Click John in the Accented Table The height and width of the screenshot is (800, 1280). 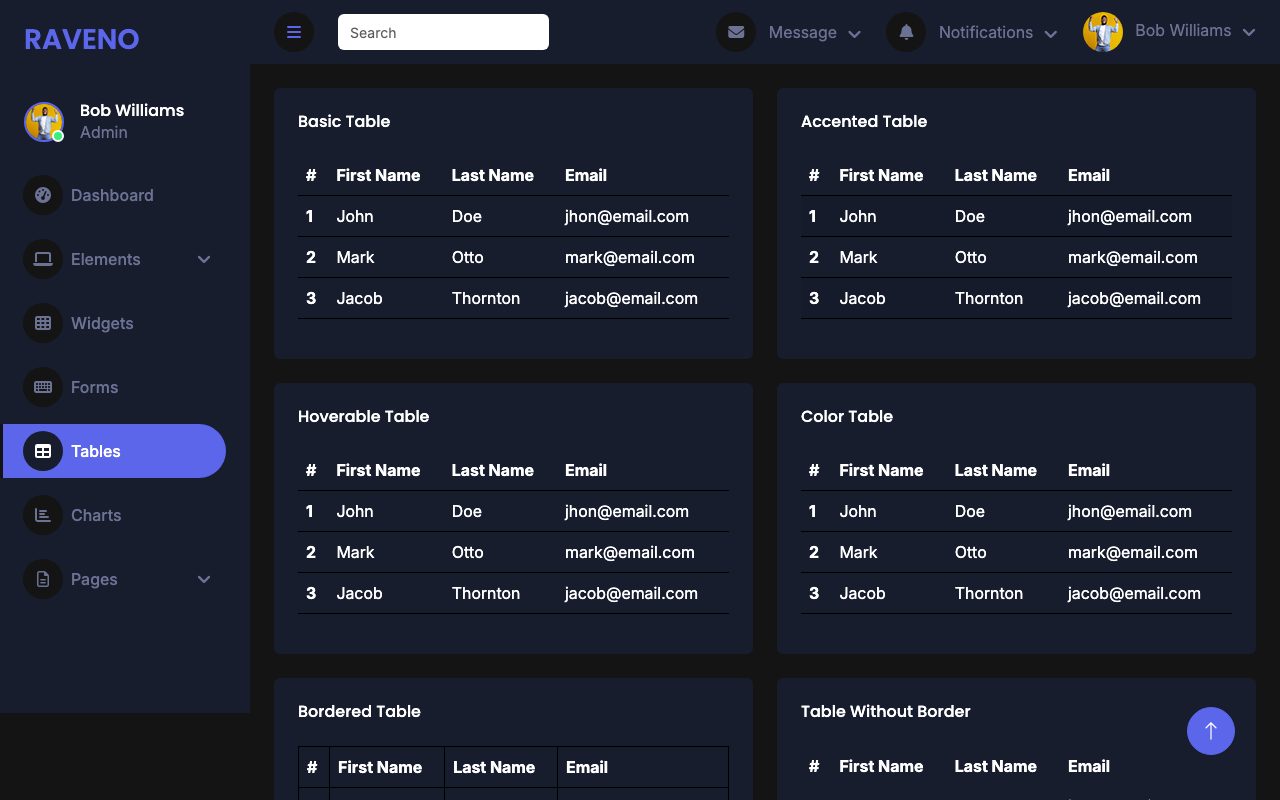858,216
